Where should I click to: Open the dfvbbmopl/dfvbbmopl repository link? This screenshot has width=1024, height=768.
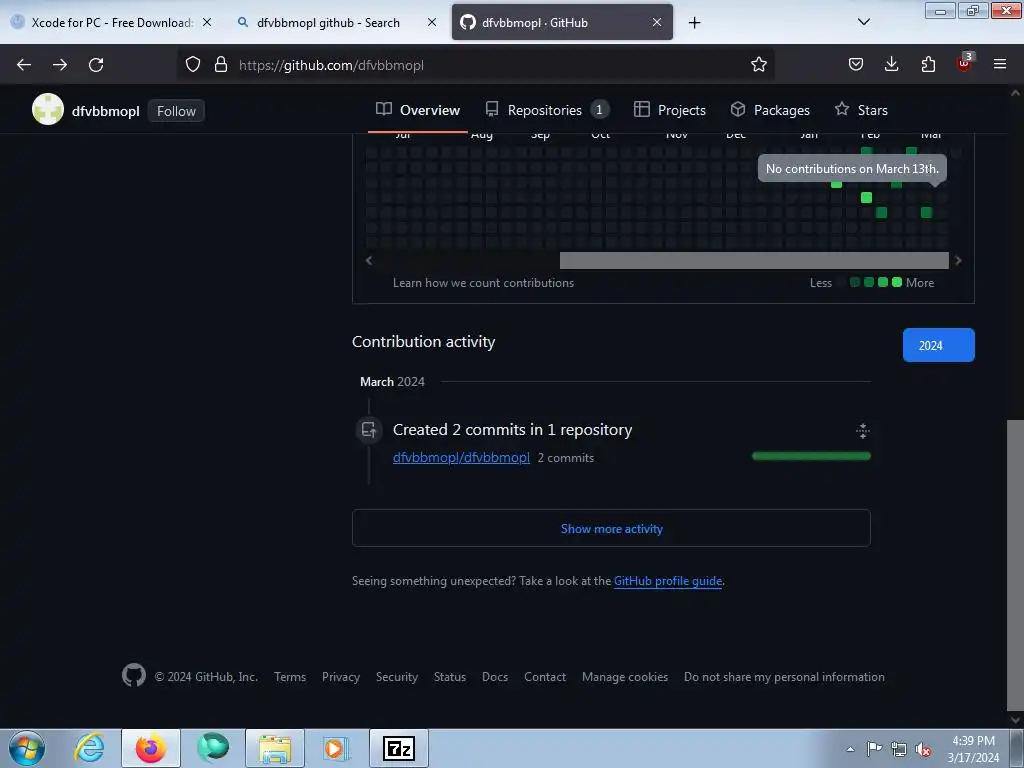pyautogui.click(x=461, y=458)
